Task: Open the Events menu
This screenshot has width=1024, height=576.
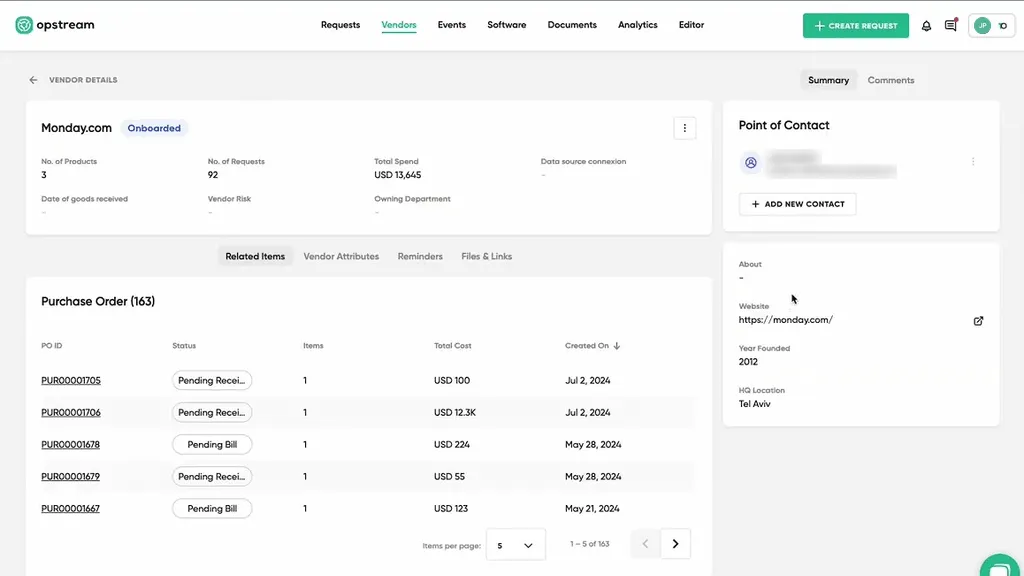Action: (x=451, y=25)
